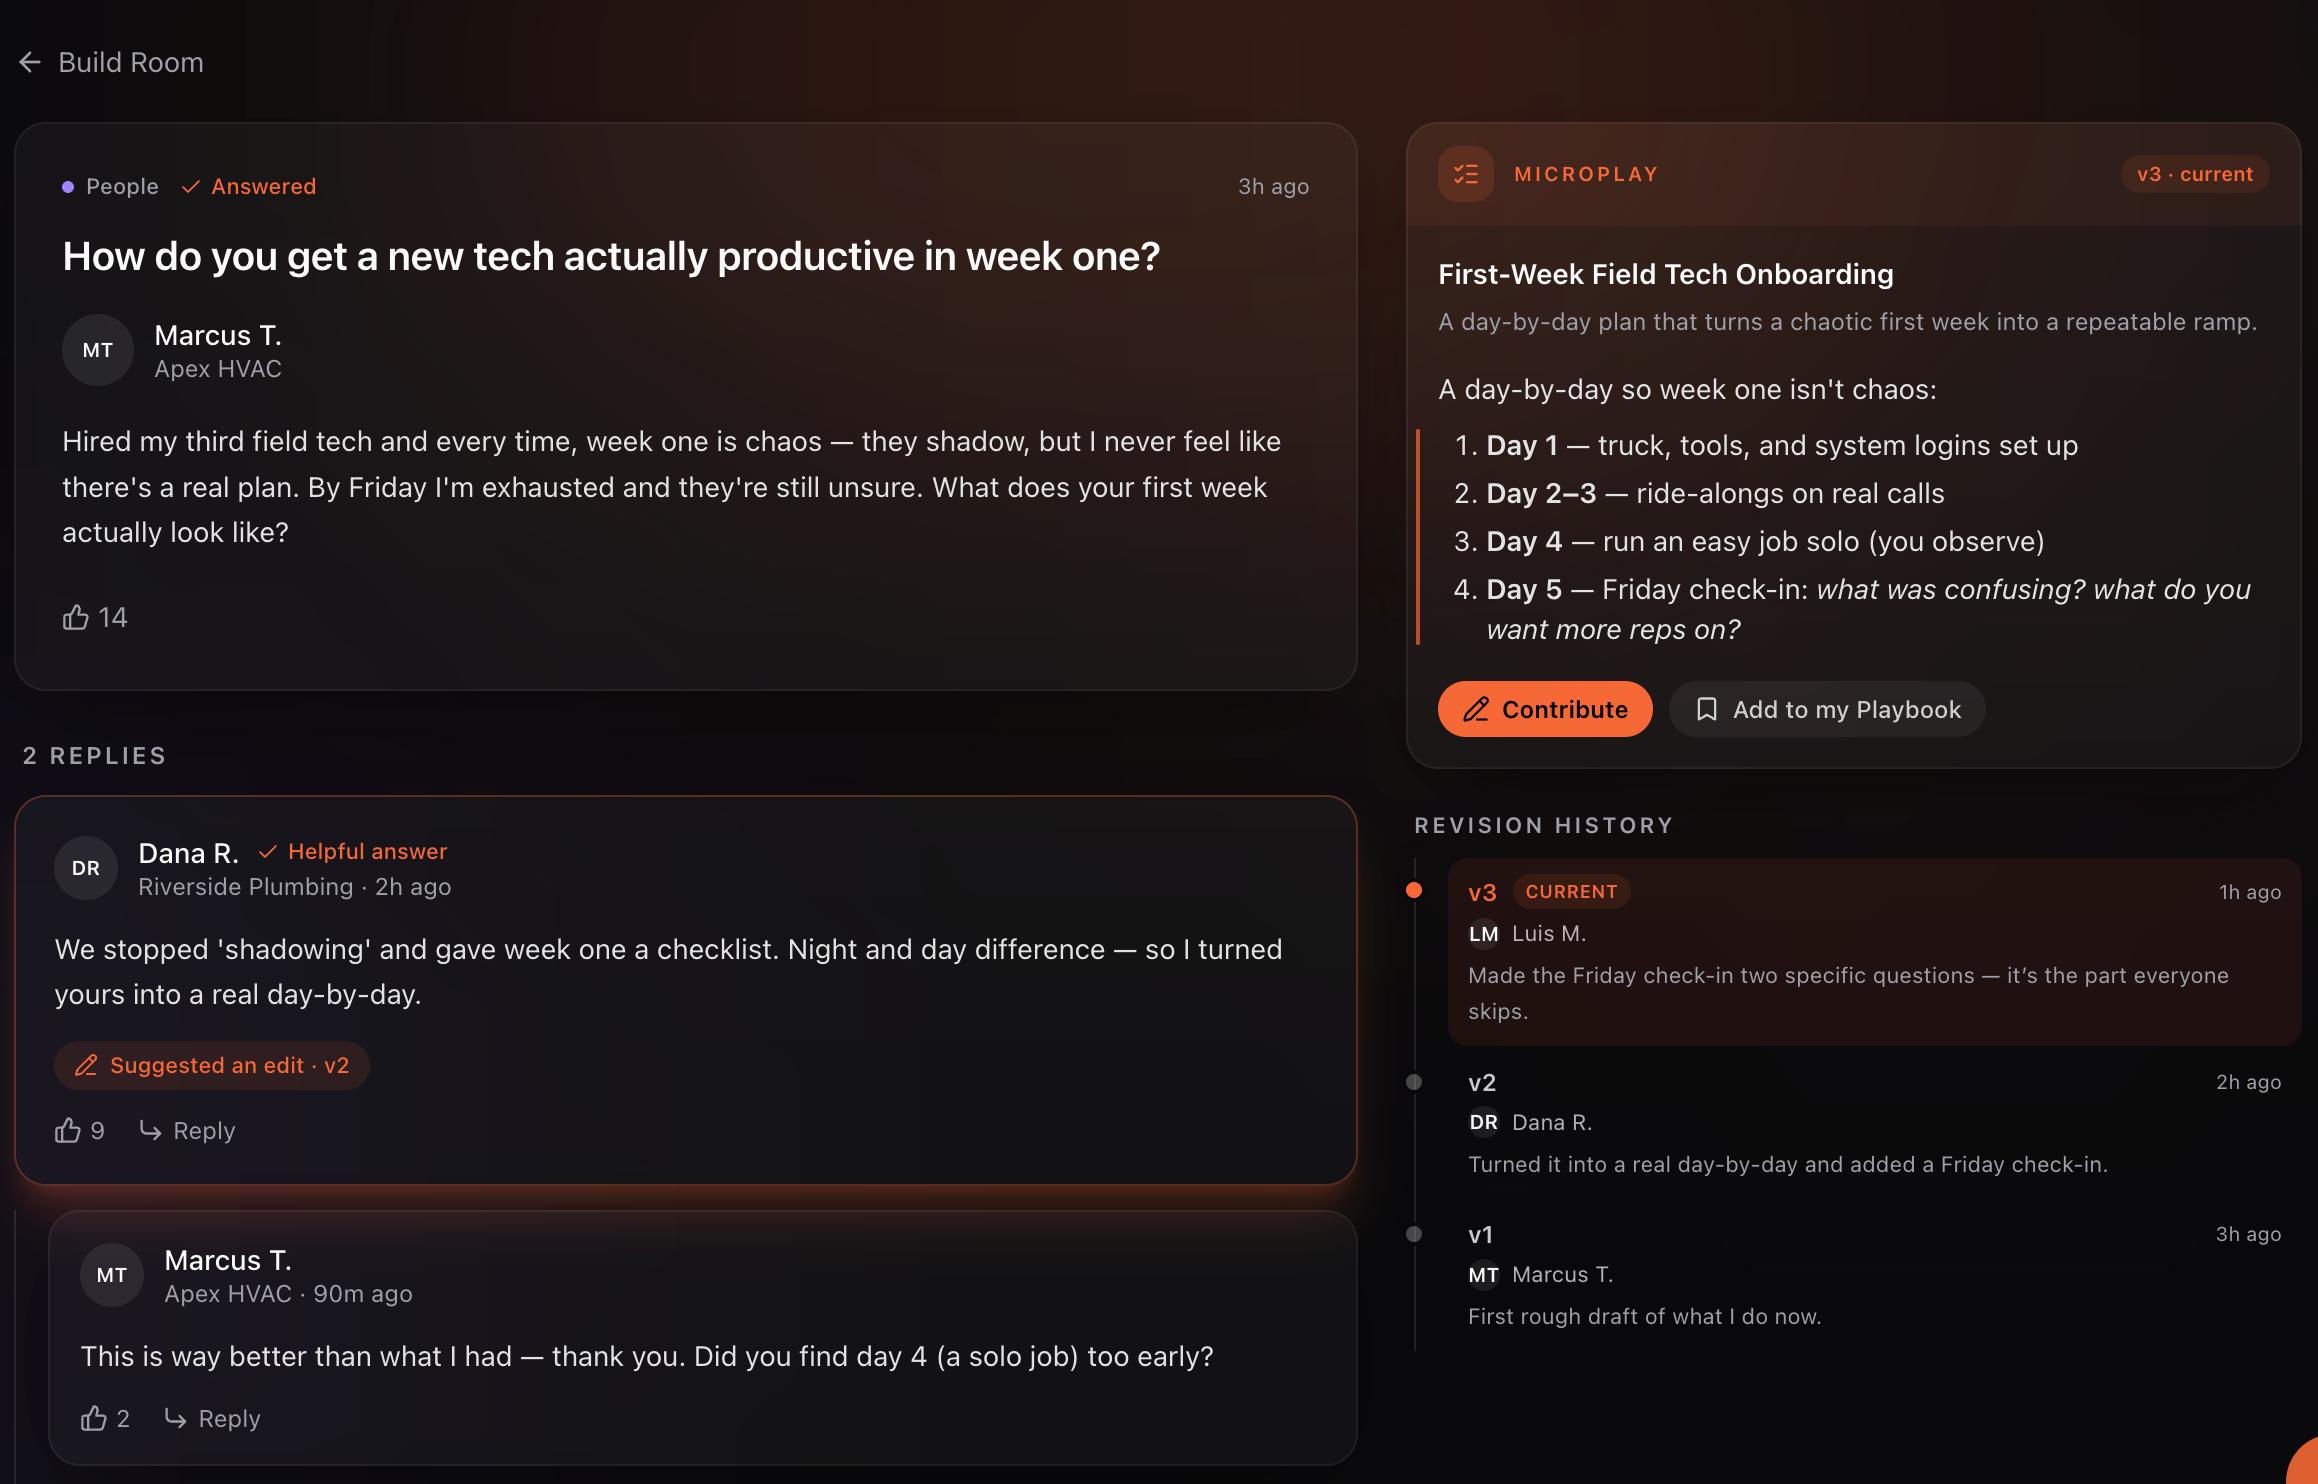Click thumbs-up on Dana R.'s reply
The height and width of the screenshot is (1484, 2318).
tap(79, 1130)
